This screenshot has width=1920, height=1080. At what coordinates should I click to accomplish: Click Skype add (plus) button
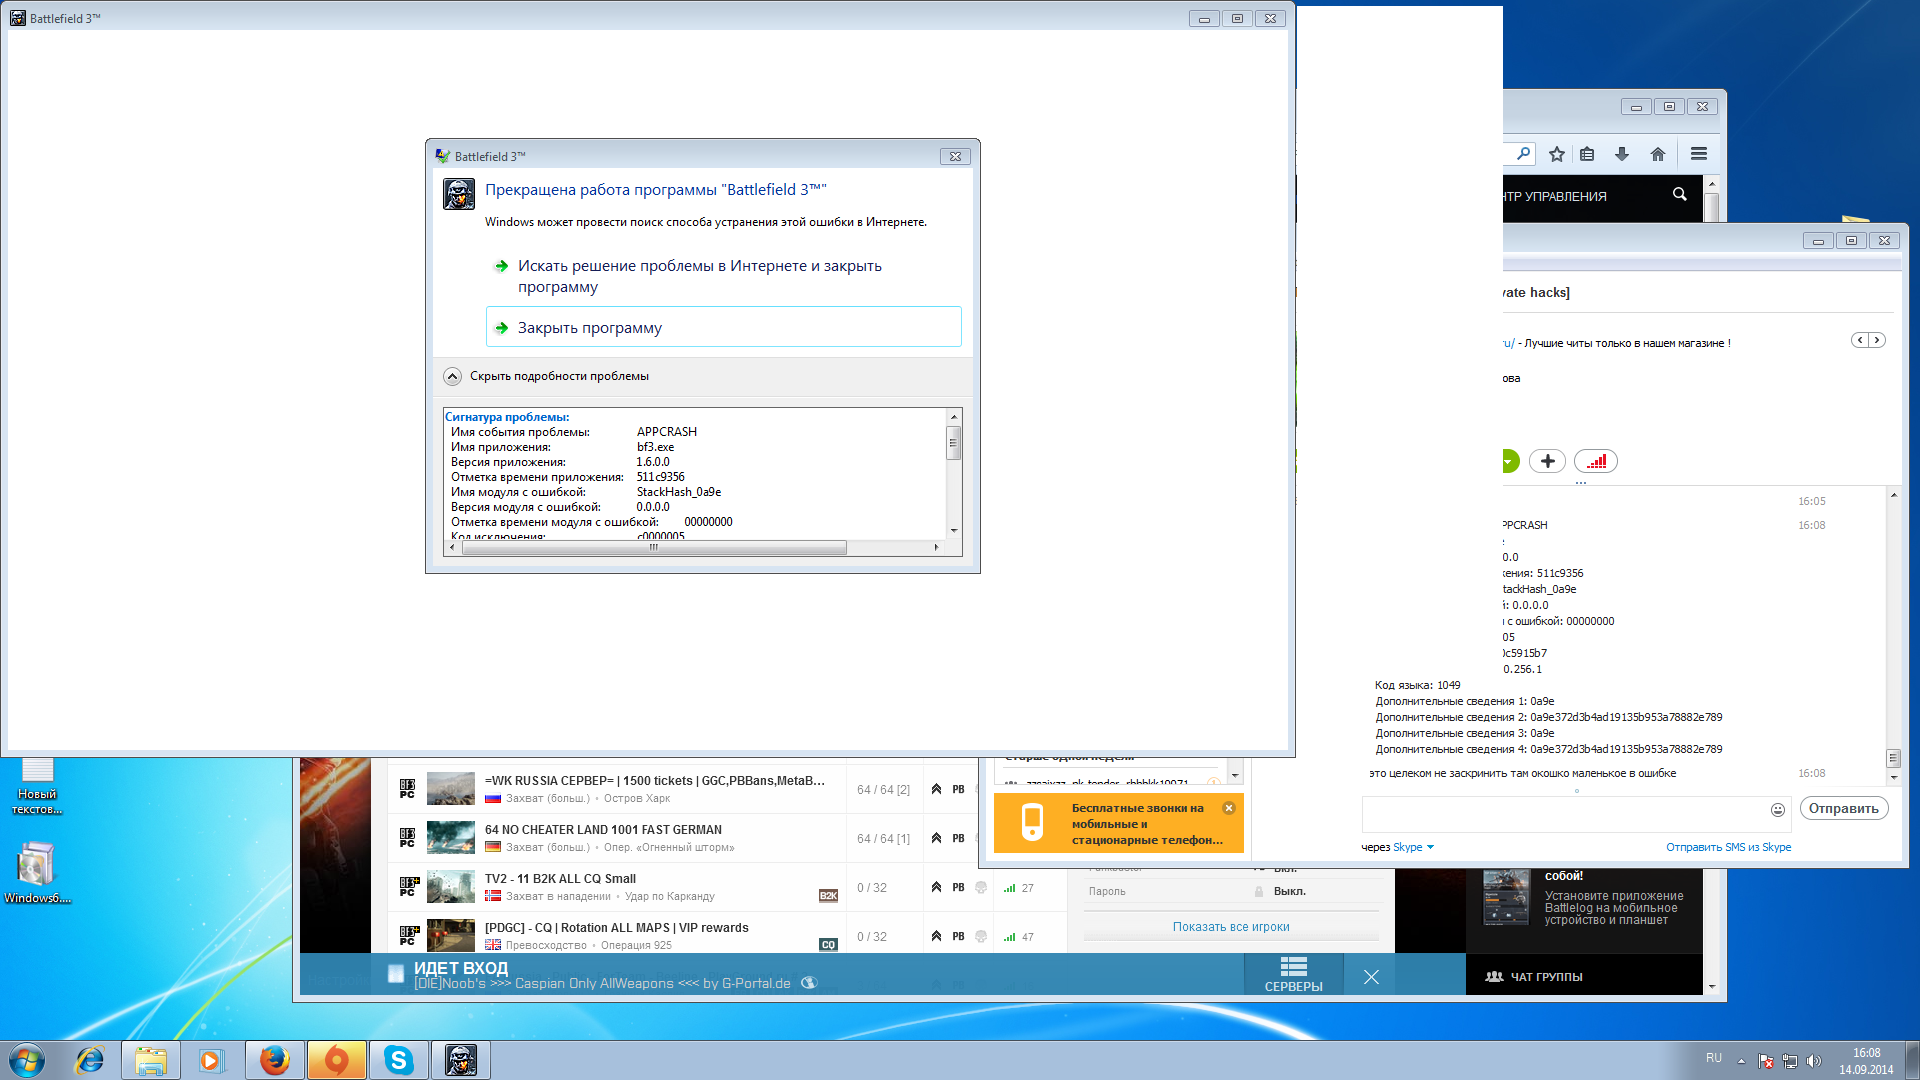tap(1547, 461)
